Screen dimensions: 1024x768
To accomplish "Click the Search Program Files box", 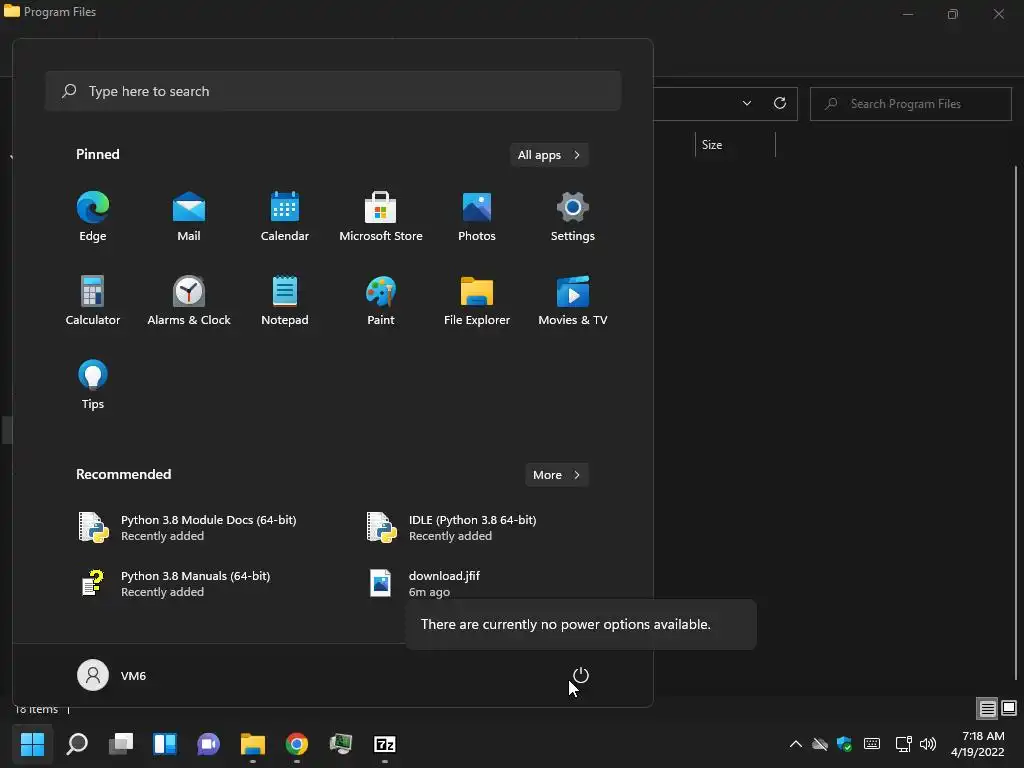I will pyautogui.click(x=910, y=104).
